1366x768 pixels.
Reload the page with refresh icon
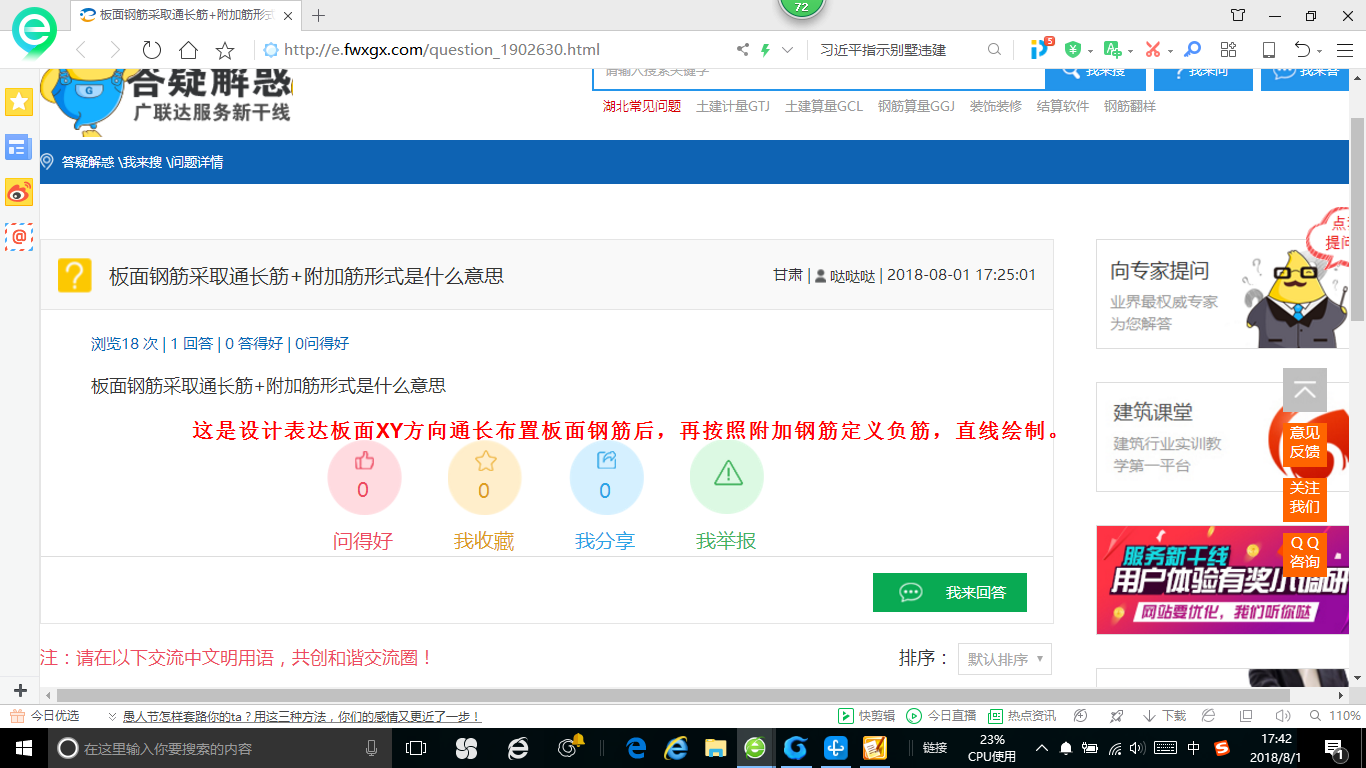point(152,50)
